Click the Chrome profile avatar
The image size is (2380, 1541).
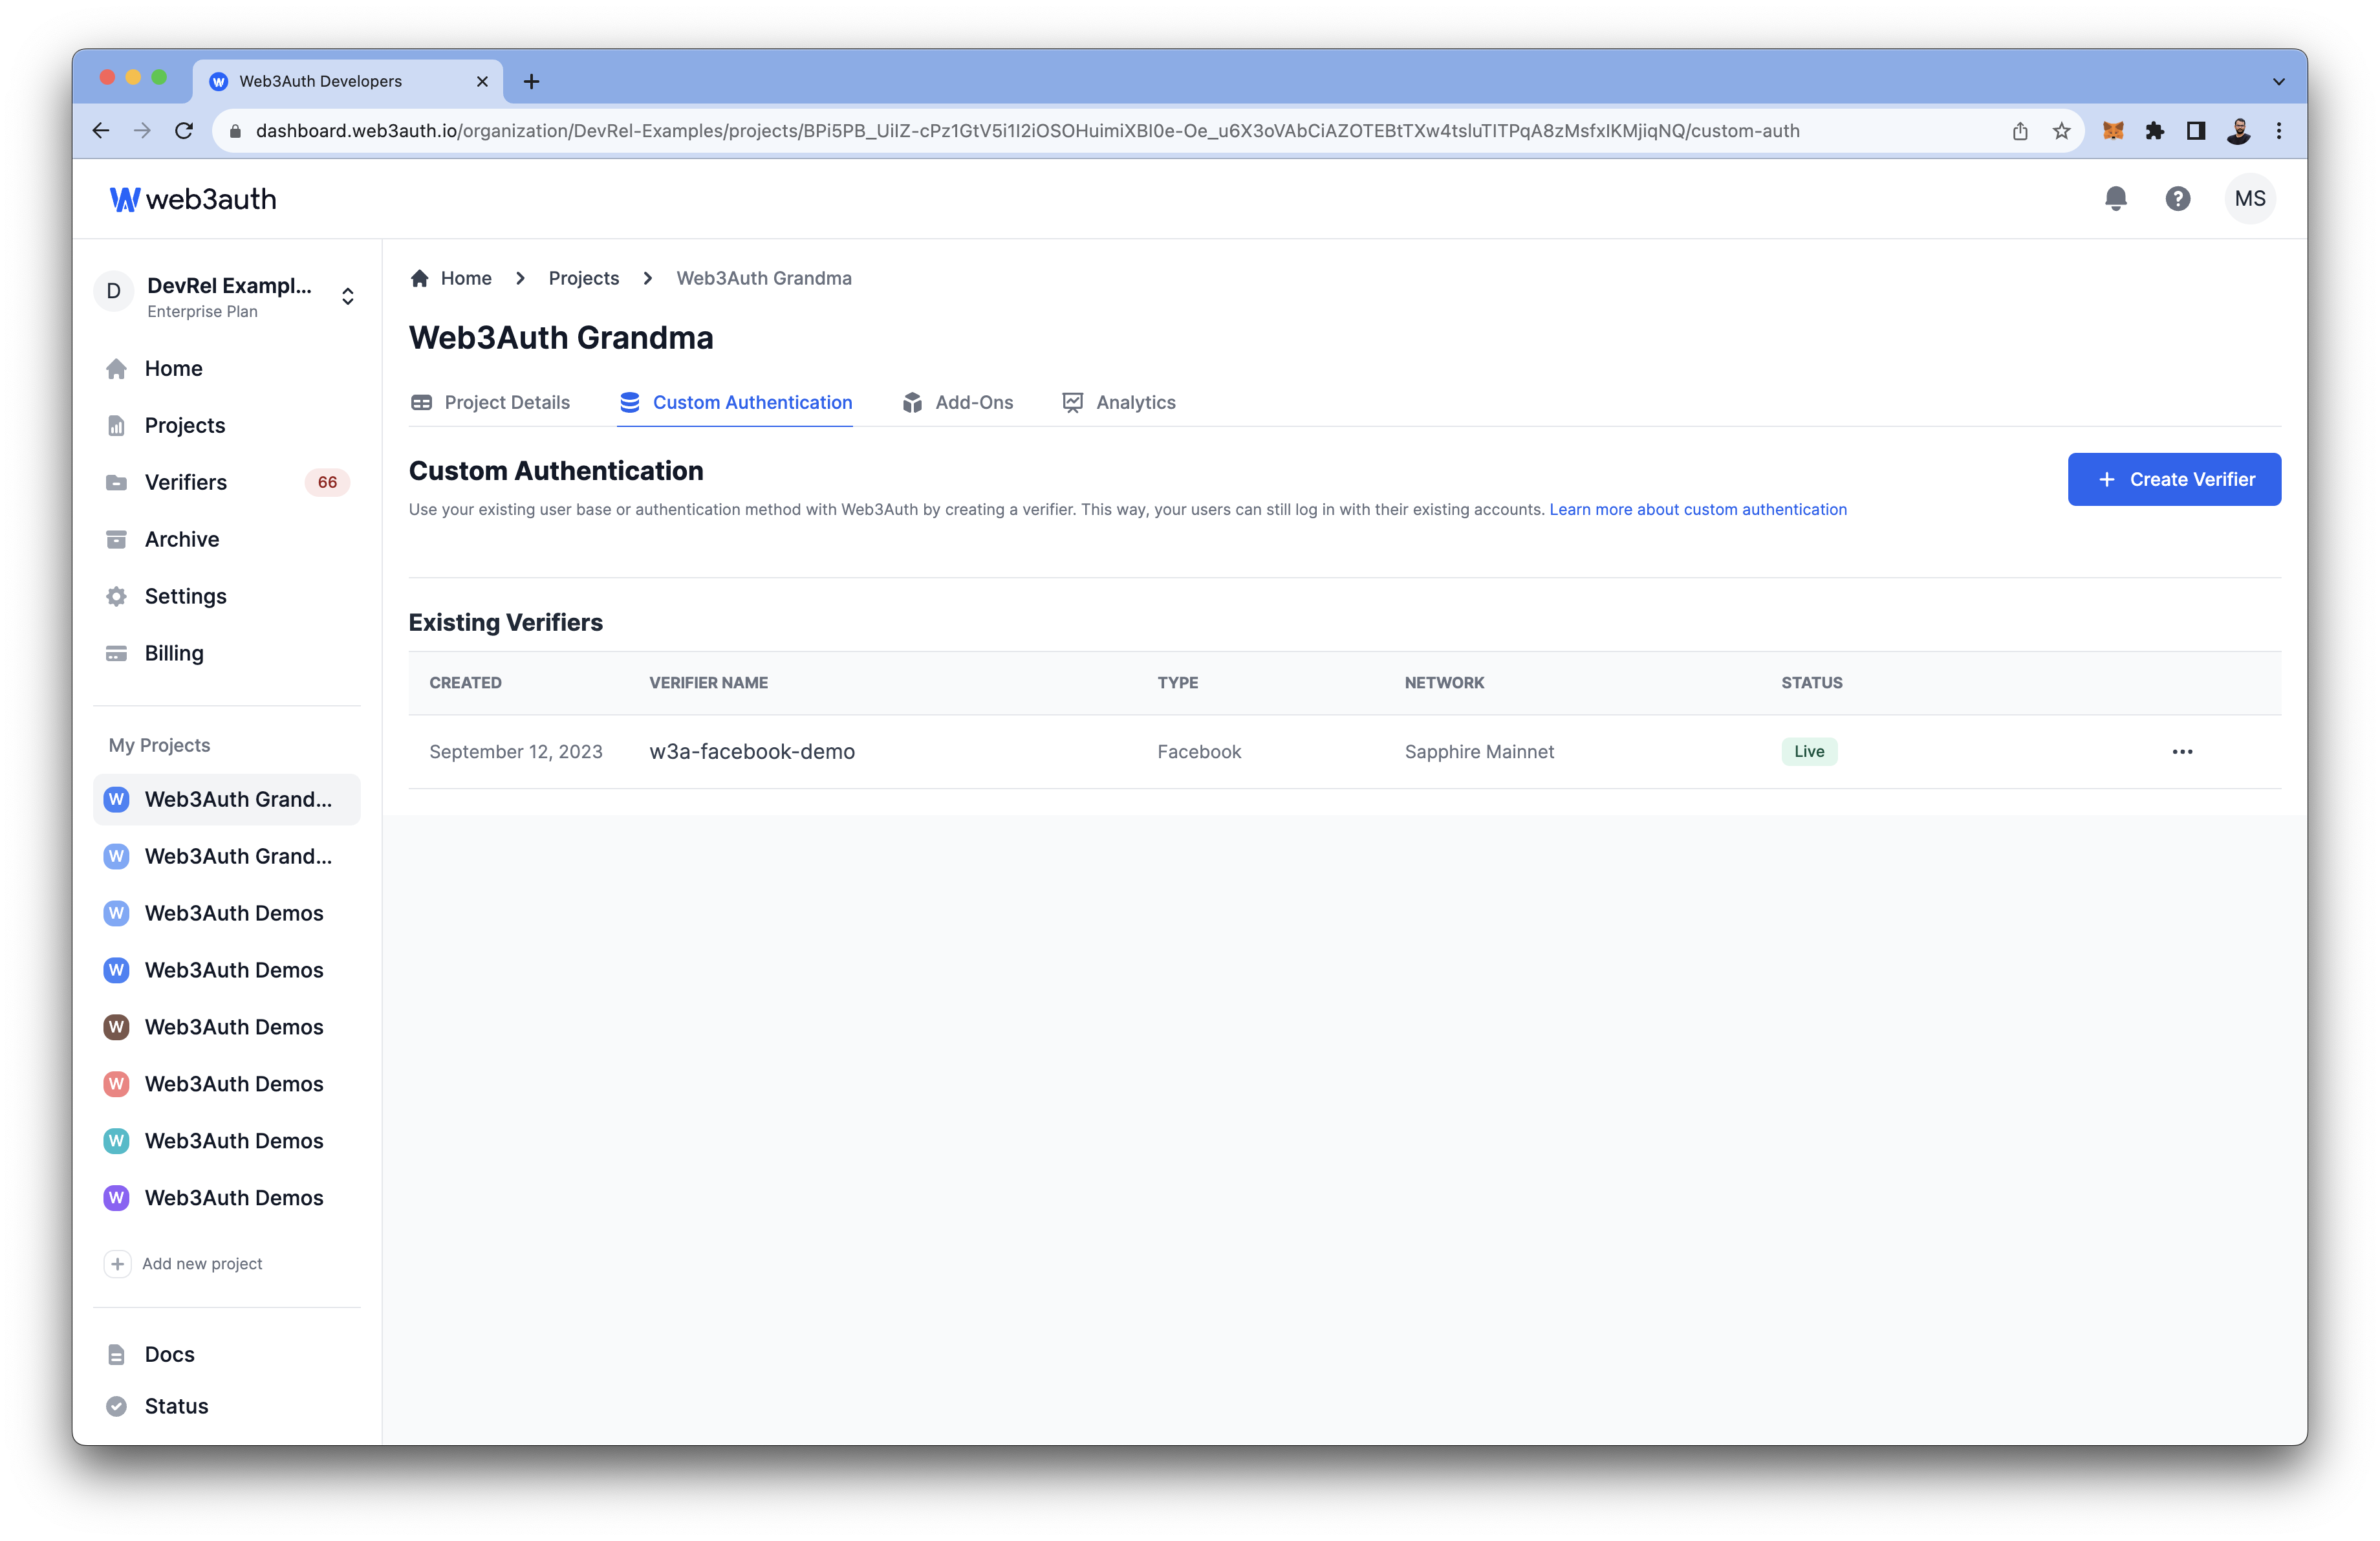(x=2238, y=131)
